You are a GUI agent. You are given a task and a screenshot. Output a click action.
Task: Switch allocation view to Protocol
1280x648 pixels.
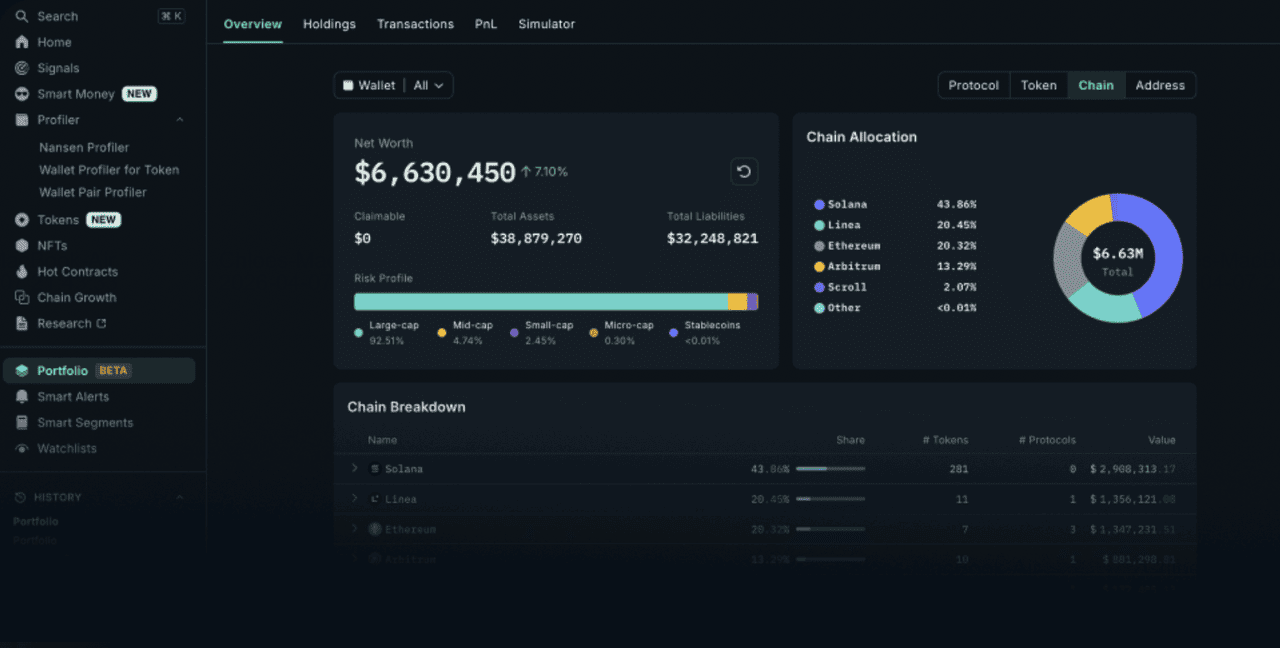pyautogui.click(x=973, y=86)
